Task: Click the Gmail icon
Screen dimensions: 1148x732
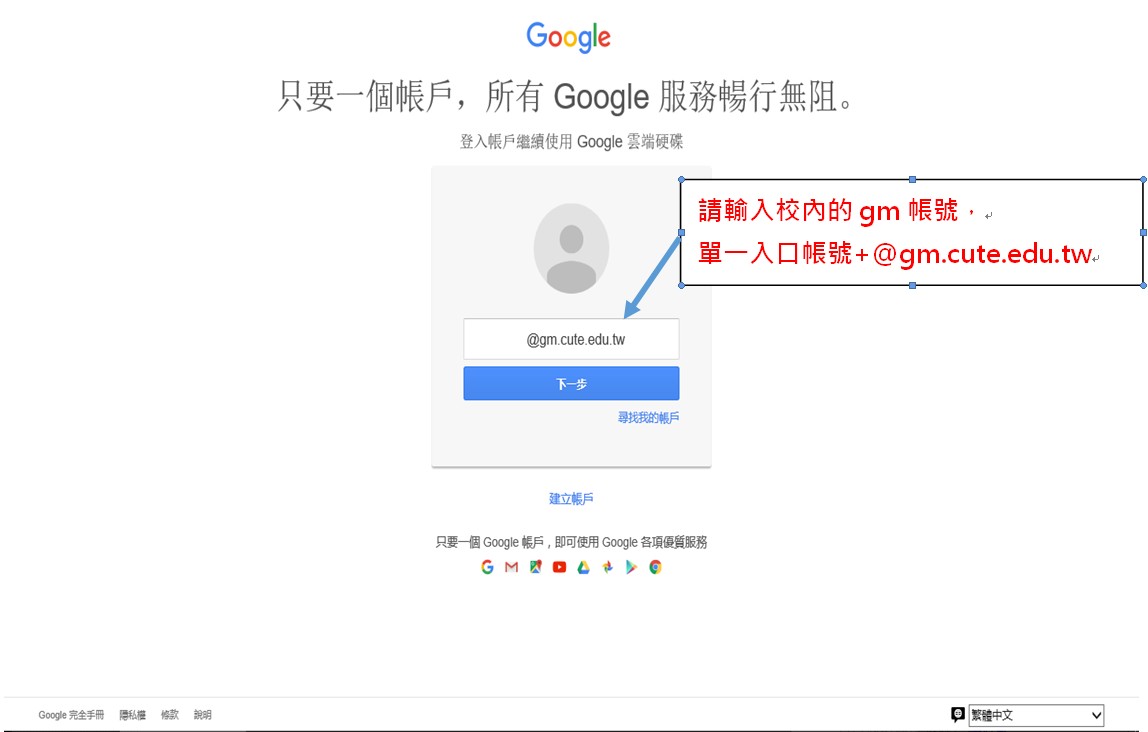Action: click(511, 567)
